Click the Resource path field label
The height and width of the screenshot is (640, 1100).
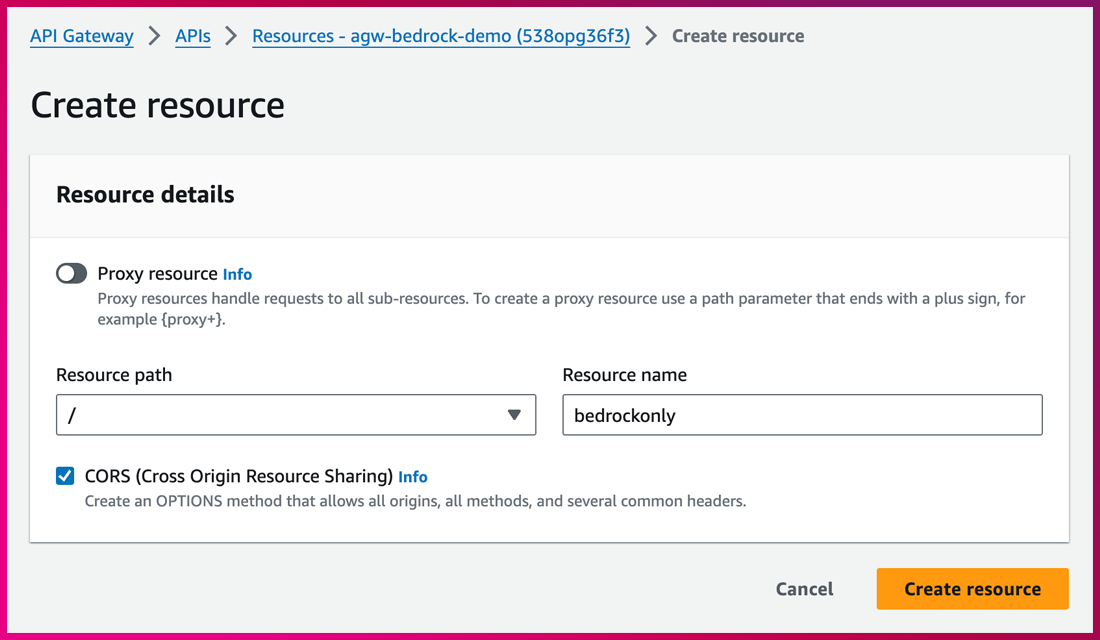[x=114, y=375]
